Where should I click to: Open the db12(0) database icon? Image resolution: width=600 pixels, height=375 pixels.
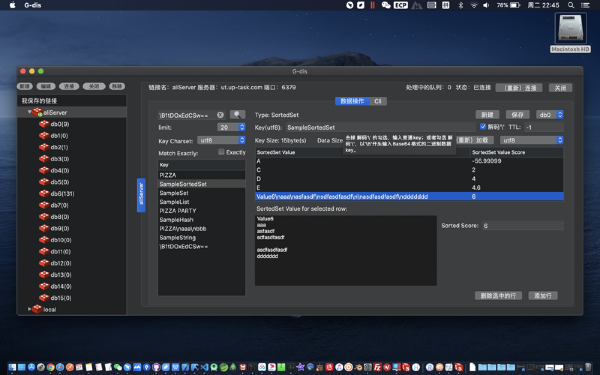(x=44, y=263)
